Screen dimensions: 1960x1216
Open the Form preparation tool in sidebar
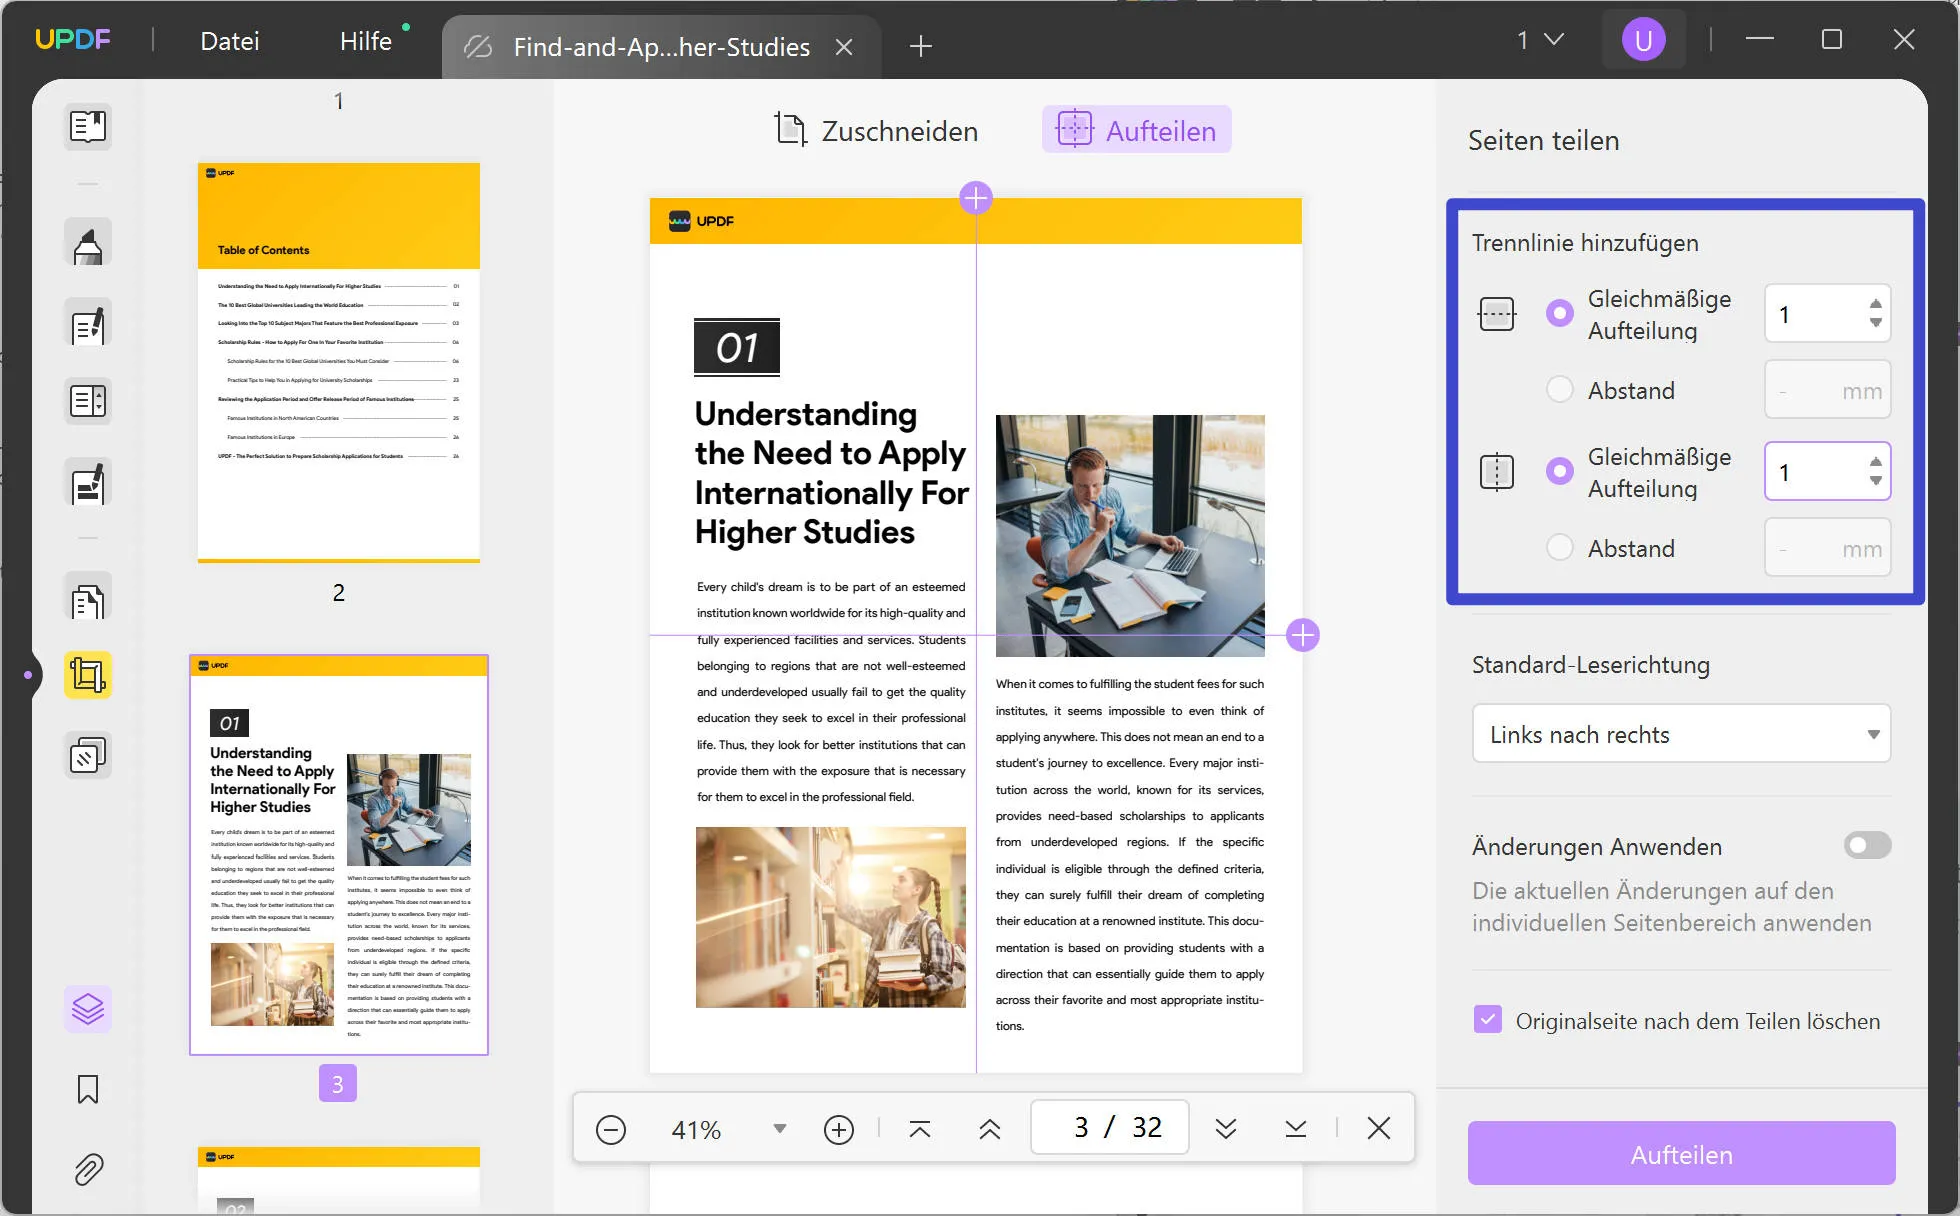tap(88, 401)
